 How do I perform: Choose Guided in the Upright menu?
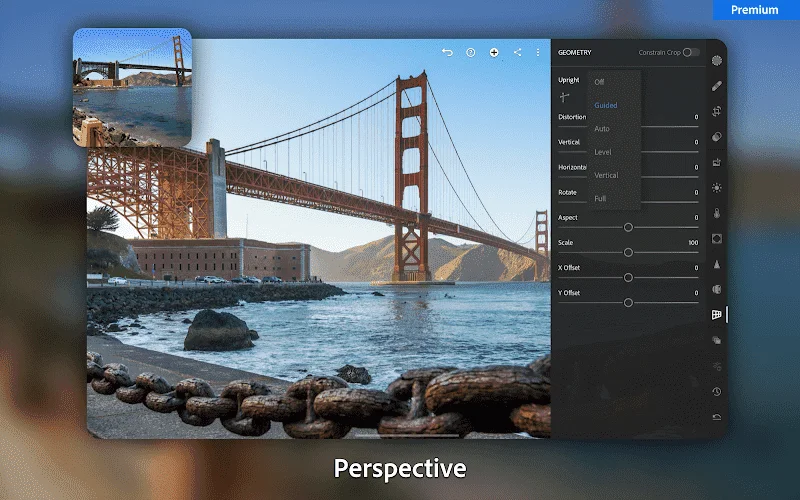coord(606,105)
